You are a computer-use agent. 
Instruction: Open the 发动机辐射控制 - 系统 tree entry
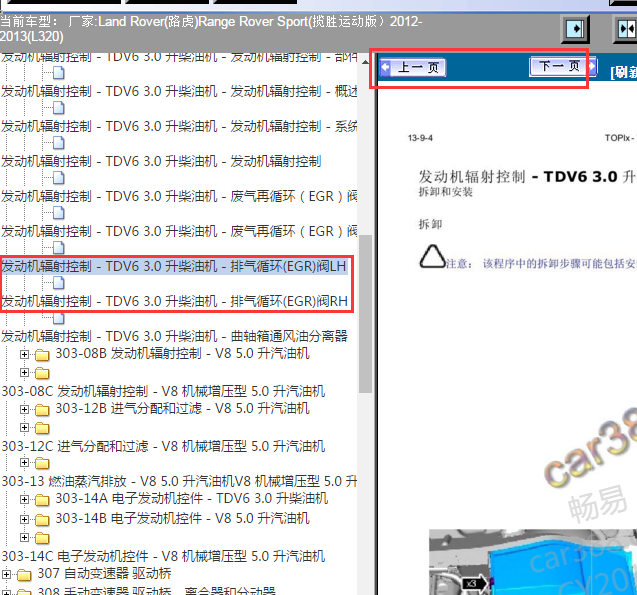pyautogui.click(x=179, y=126)
